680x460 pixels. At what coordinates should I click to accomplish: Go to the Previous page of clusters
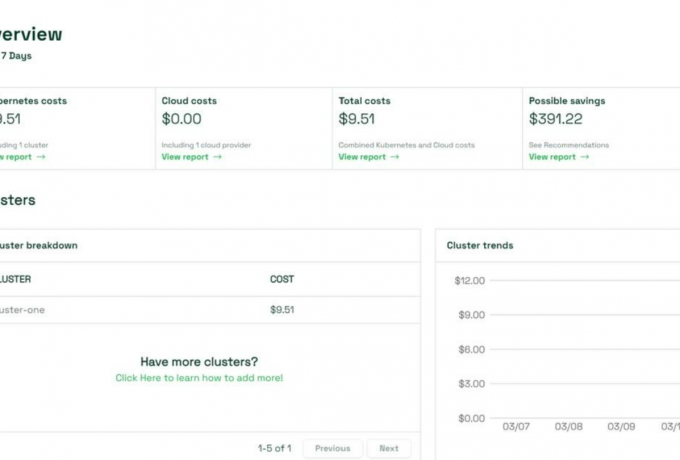coord(333,448)
